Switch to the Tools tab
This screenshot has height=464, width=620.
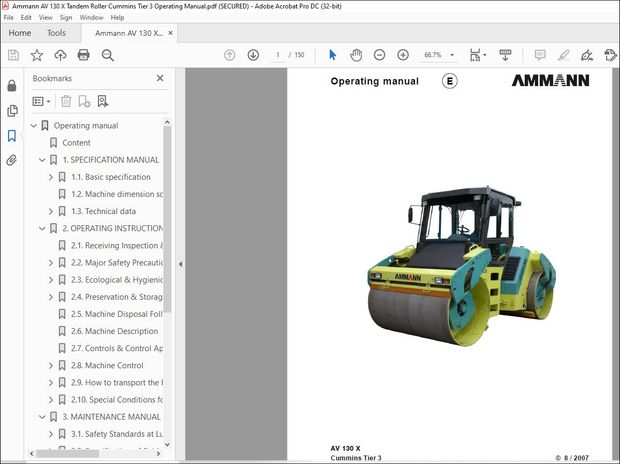[57, 33]
